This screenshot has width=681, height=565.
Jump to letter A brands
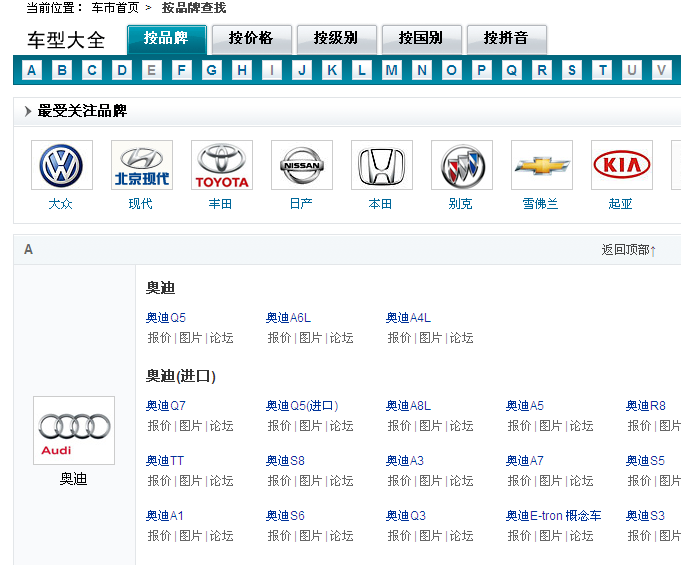pyautogui.click(x=32, y=70)
